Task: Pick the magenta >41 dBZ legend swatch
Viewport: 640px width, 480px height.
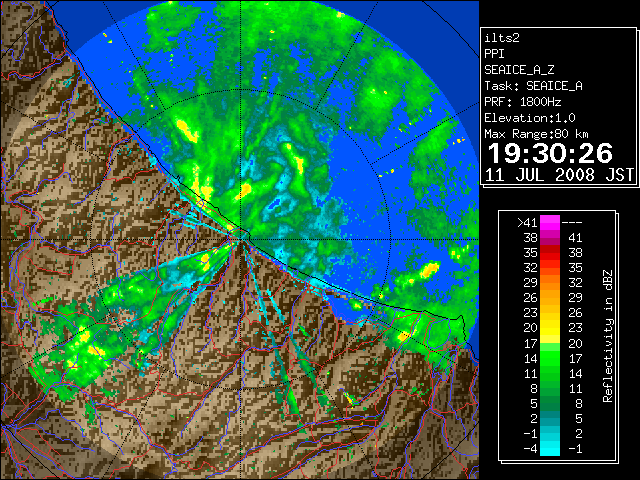Action: pos(550,222)
